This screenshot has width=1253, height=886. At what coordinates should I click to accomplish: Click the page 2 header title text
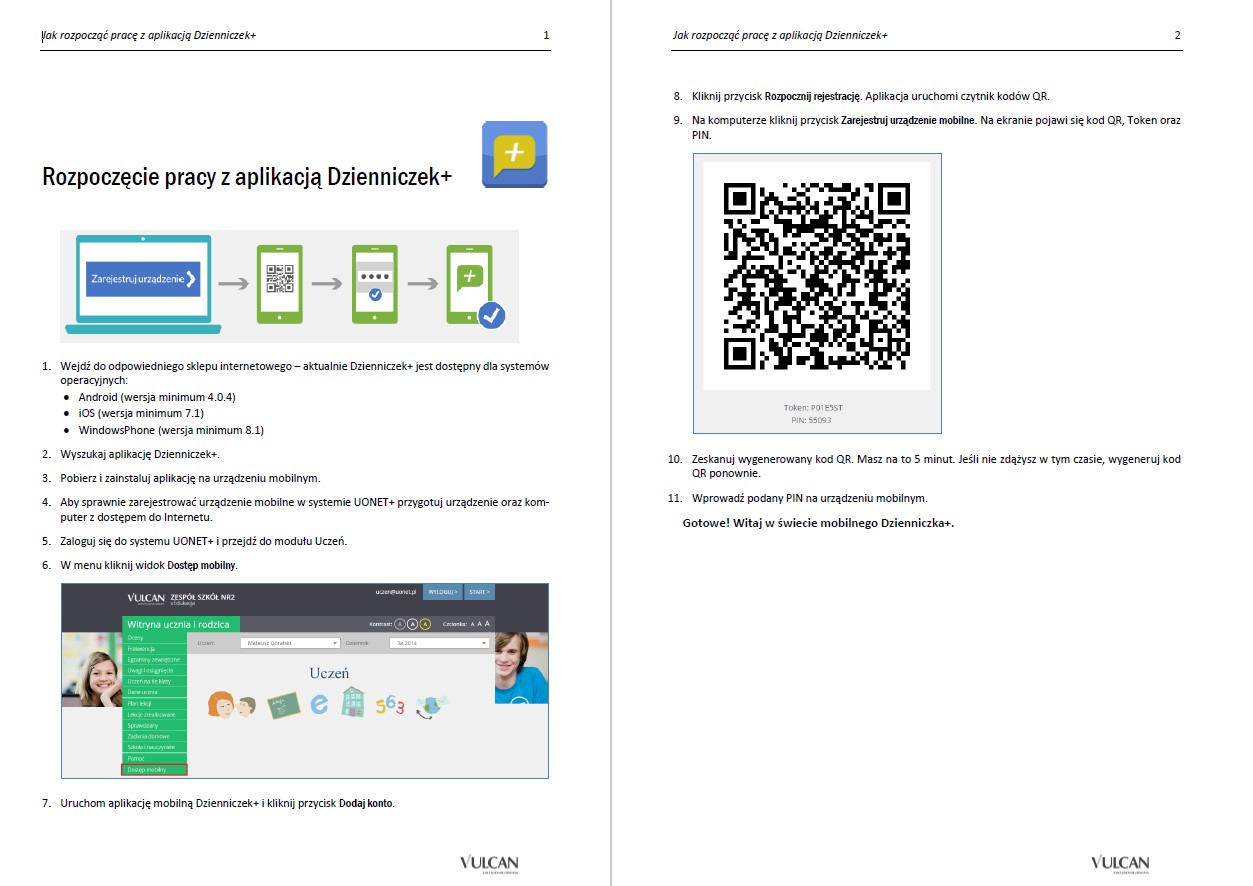[780, 35]
